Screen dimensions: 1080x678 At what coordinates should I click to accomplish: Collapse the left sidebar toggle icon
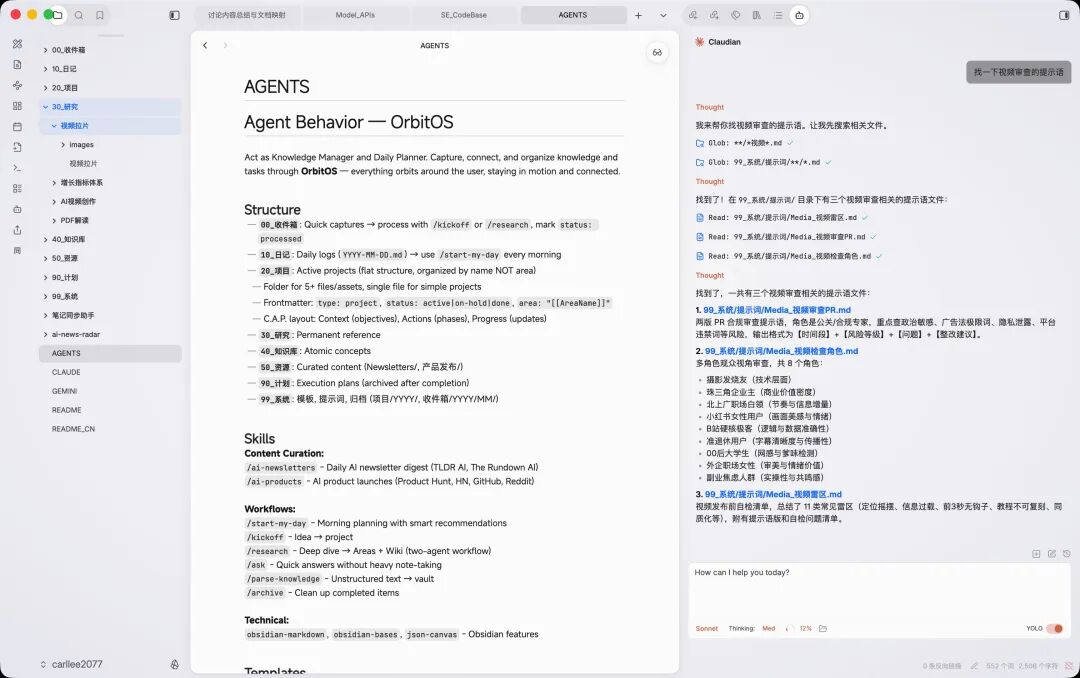[x=174, y=15]
